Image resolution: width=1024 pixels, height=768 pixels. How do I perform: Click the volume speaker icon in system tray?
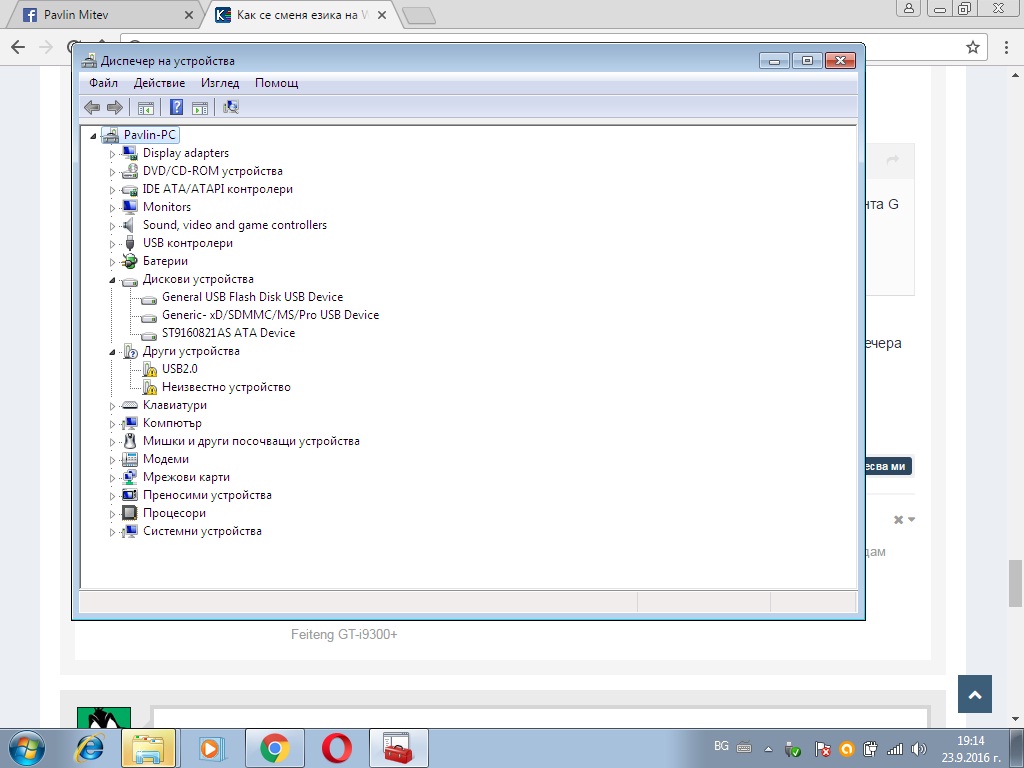pos(919,749)
